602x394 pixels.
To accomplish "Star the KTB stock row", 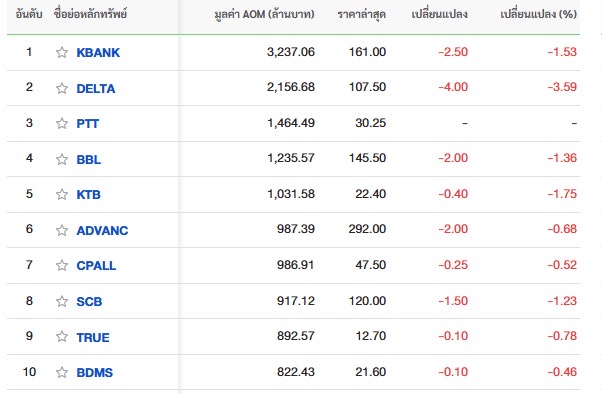I will (62, 194).
